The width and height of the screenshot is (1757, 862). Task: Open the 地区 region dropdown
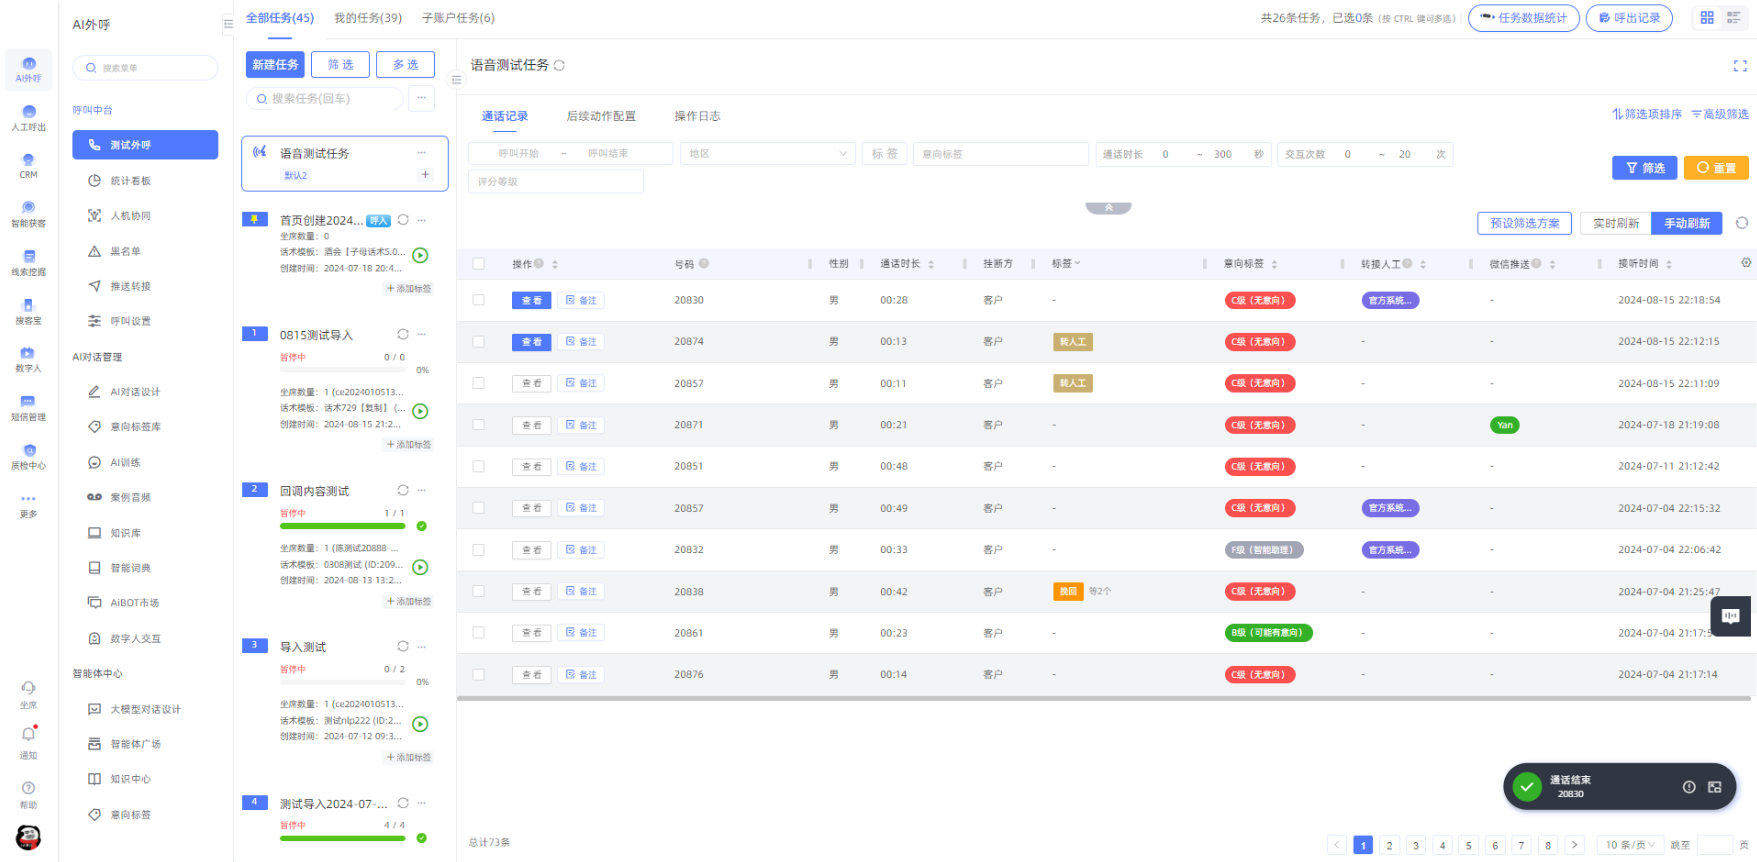pos(767,154)
